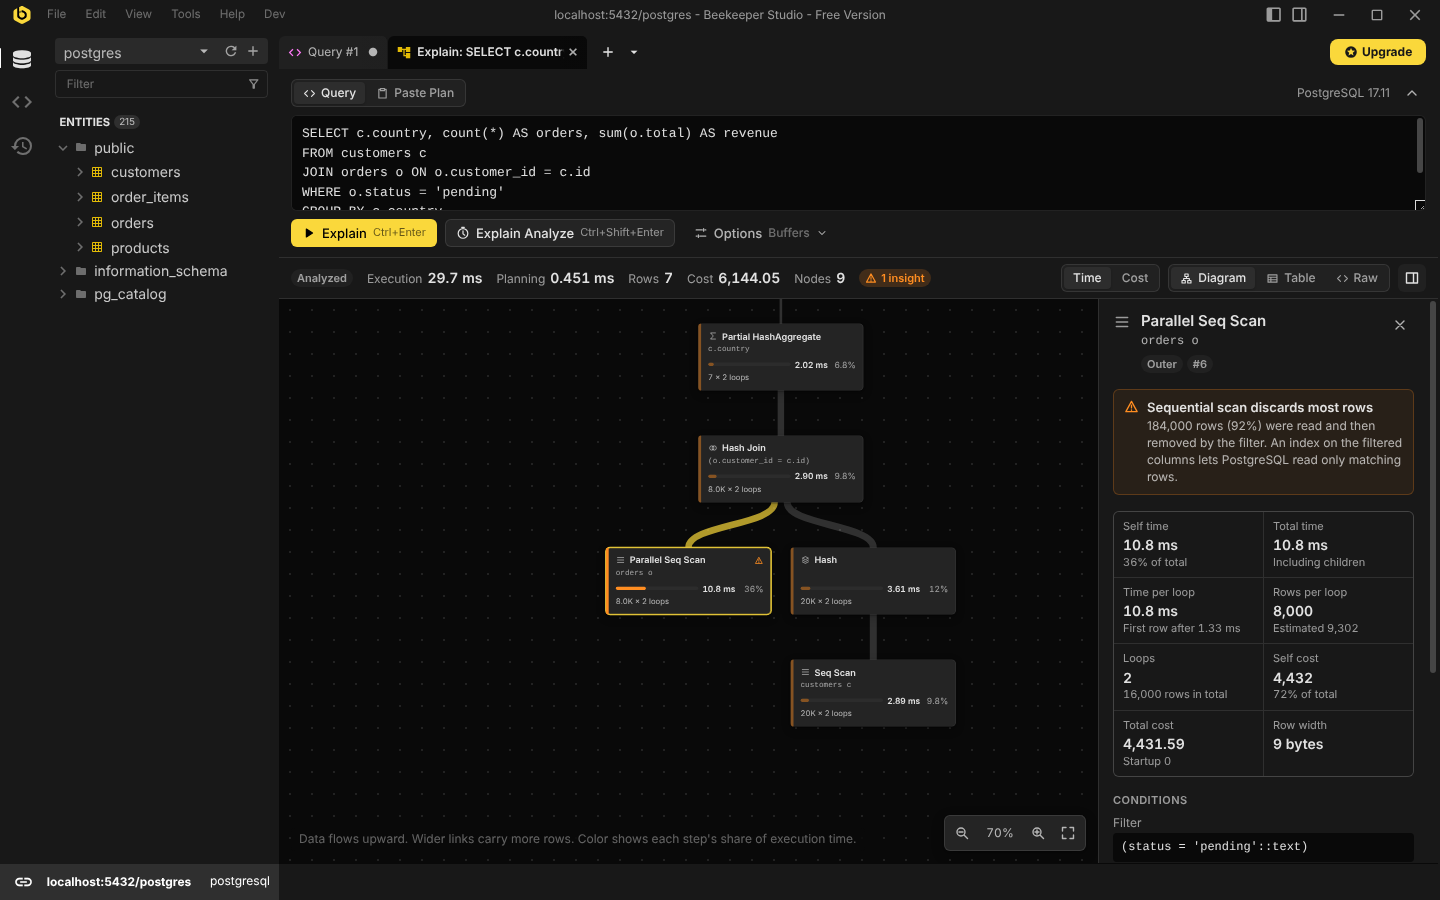Open the Options Buffers dropdown

click(x=760, y=233)
